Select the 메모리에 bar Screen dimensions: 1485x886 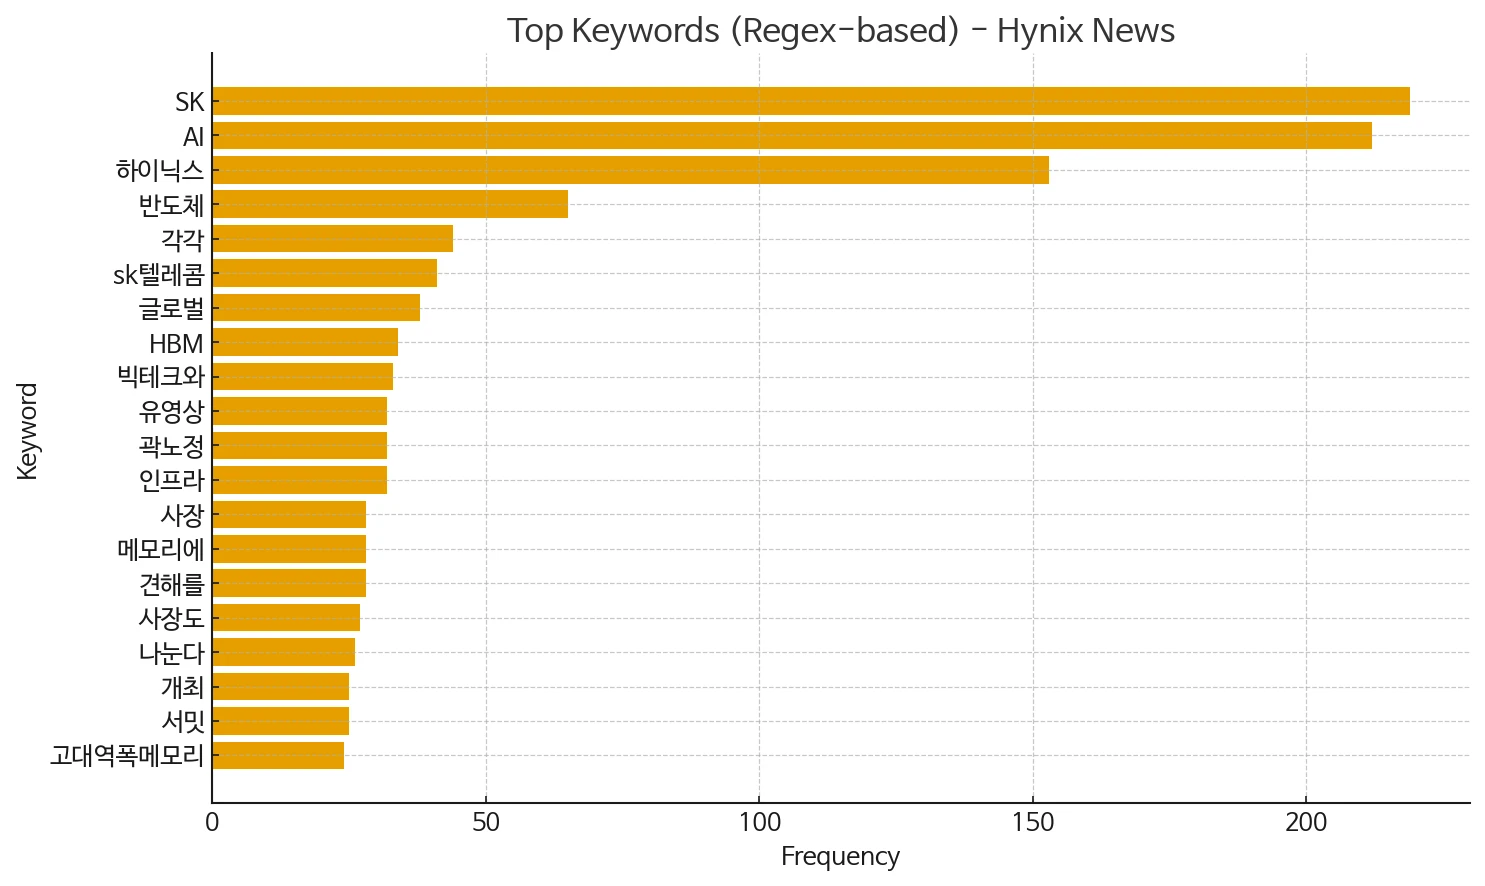click(x=289, y=549)
